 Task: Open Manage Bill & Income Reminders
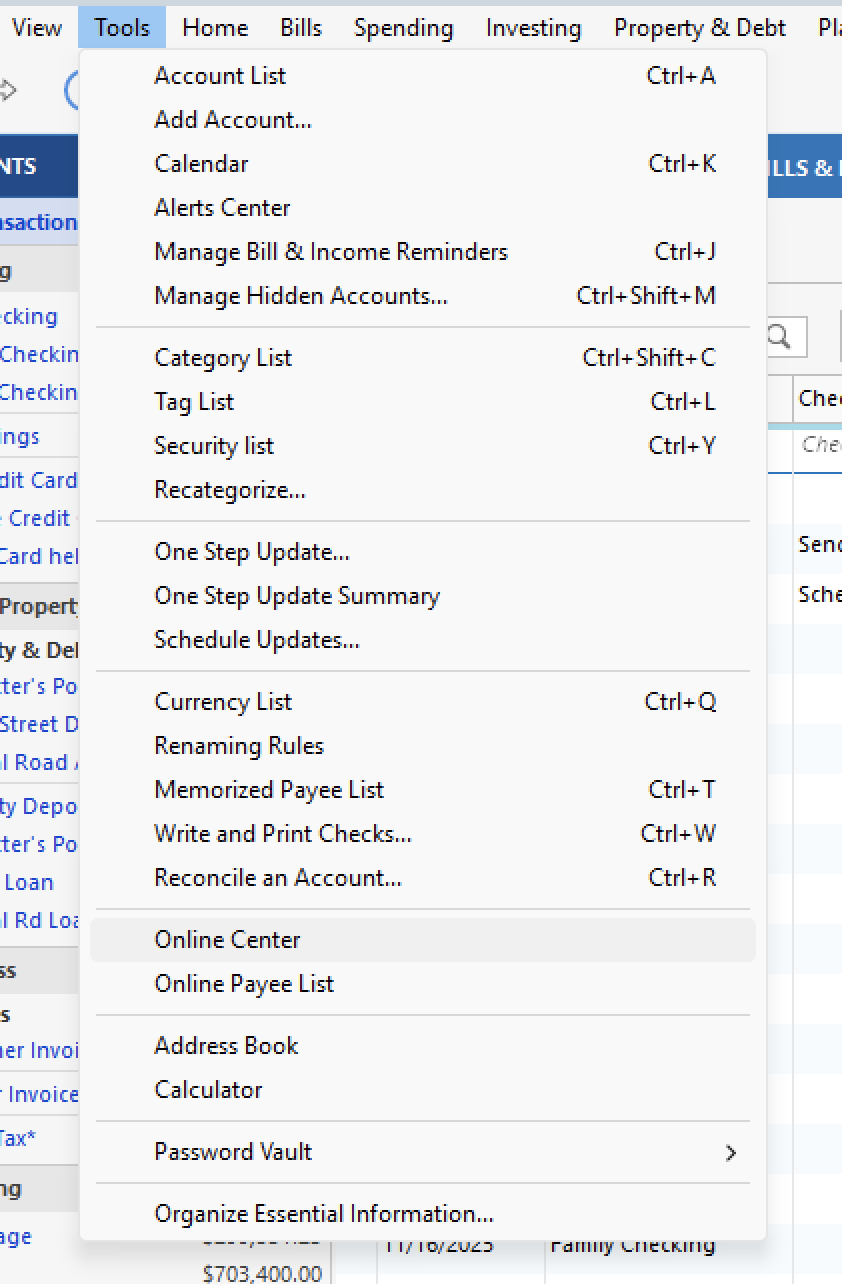click(x=330, y=251)
